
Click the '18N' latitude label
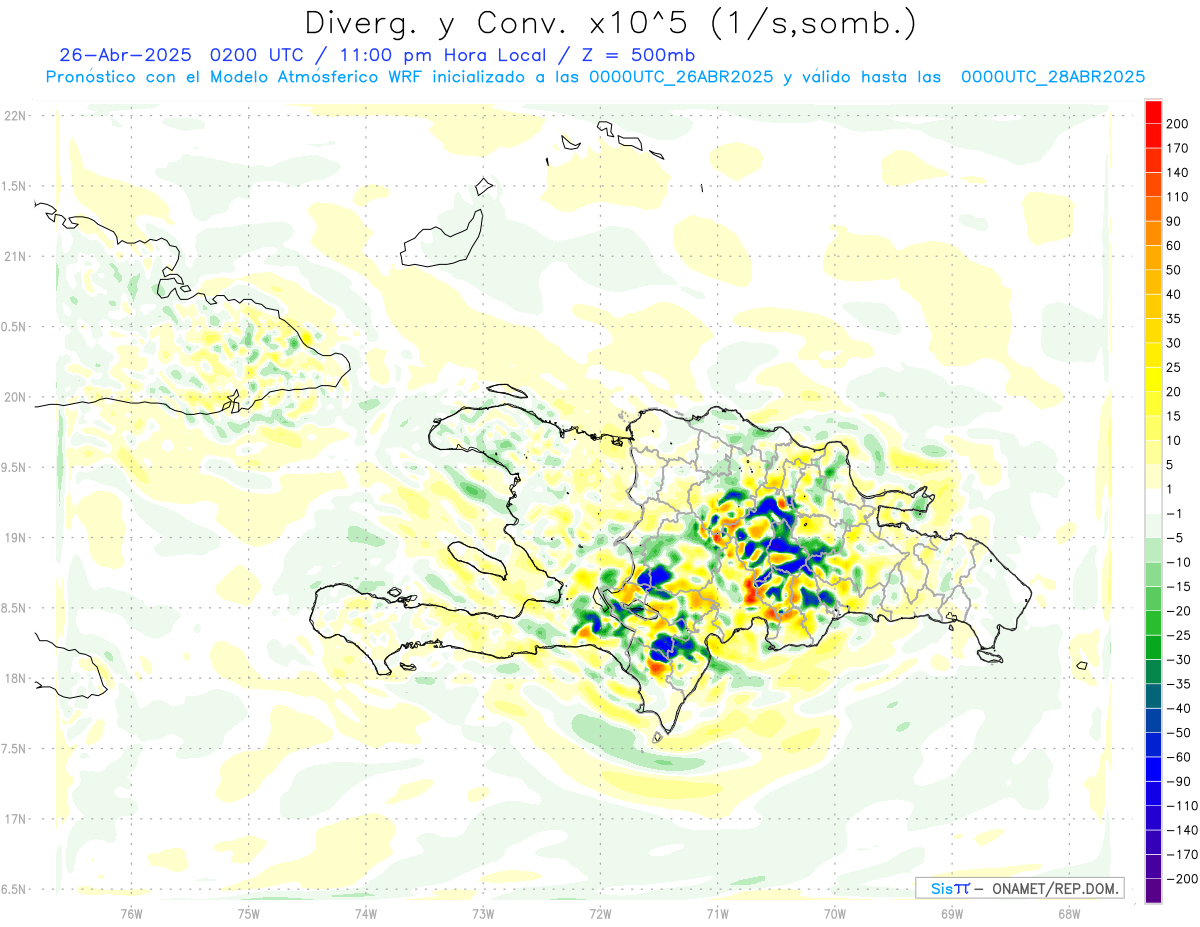(15, 678)
